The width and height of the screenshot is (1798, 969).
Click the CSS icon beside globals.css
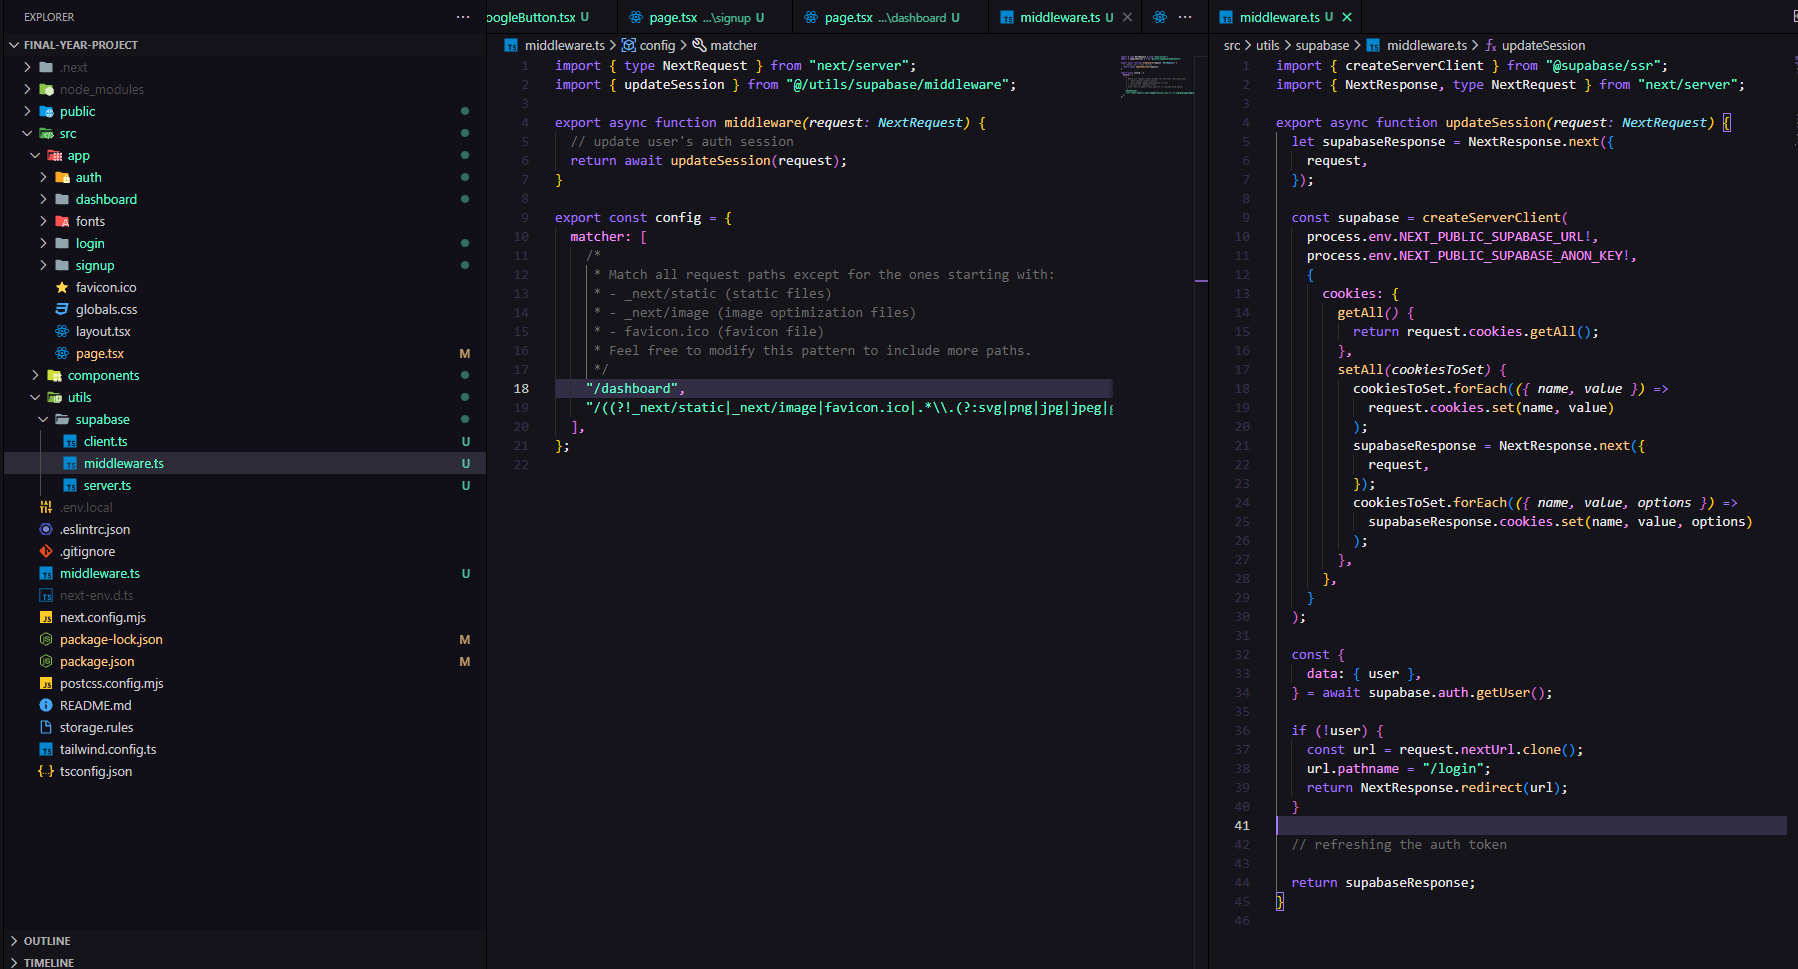62,310
